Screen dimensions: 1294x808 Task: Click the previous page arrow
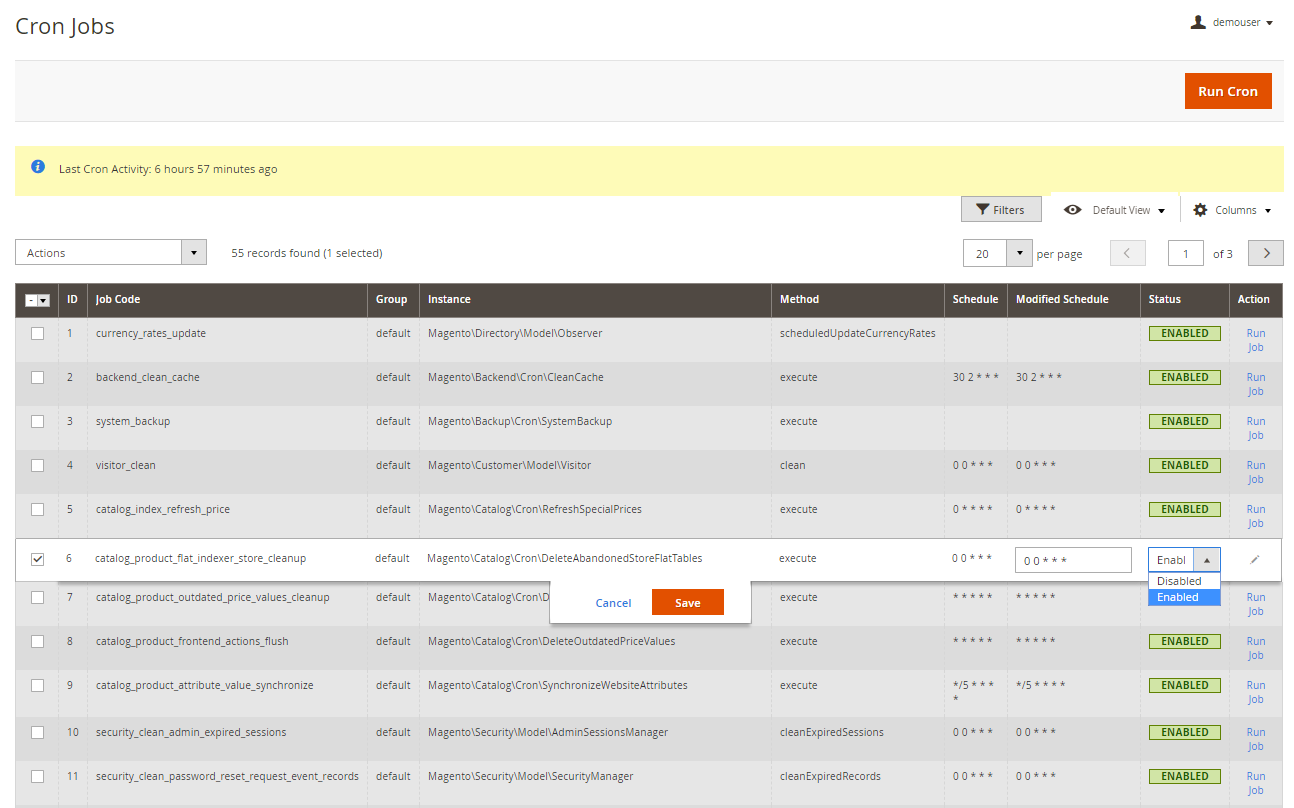(1127, 254)
